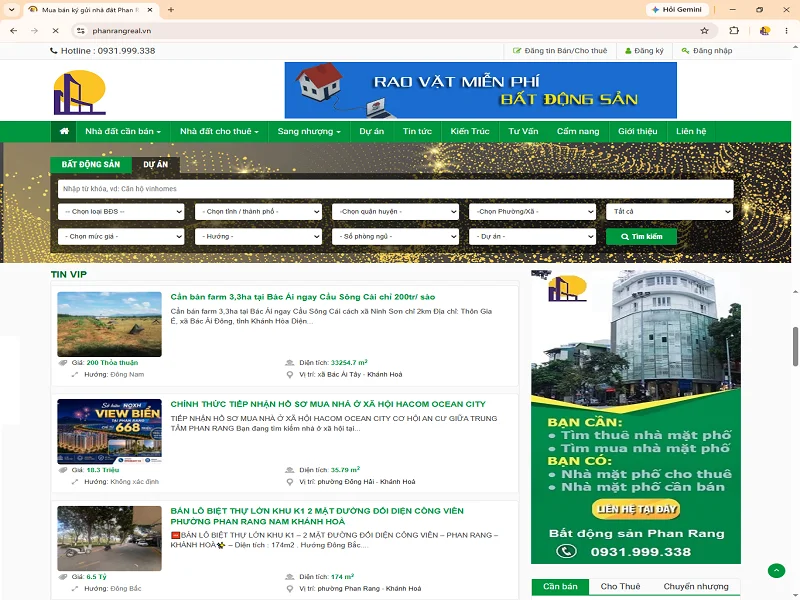The height and width of the screenshot is (600, 800).
Task: Select the DỰ ÁN search tab
Action: click(x=156, y=164)
